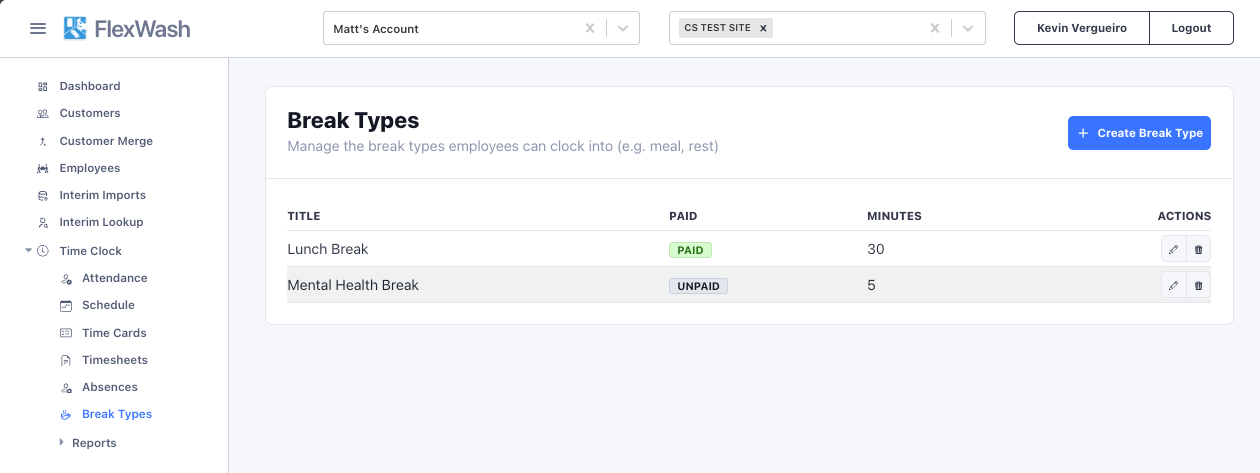Open Kevin Vergueiro's profile button
This screenshot has height=473, width=1260.
1082,28
